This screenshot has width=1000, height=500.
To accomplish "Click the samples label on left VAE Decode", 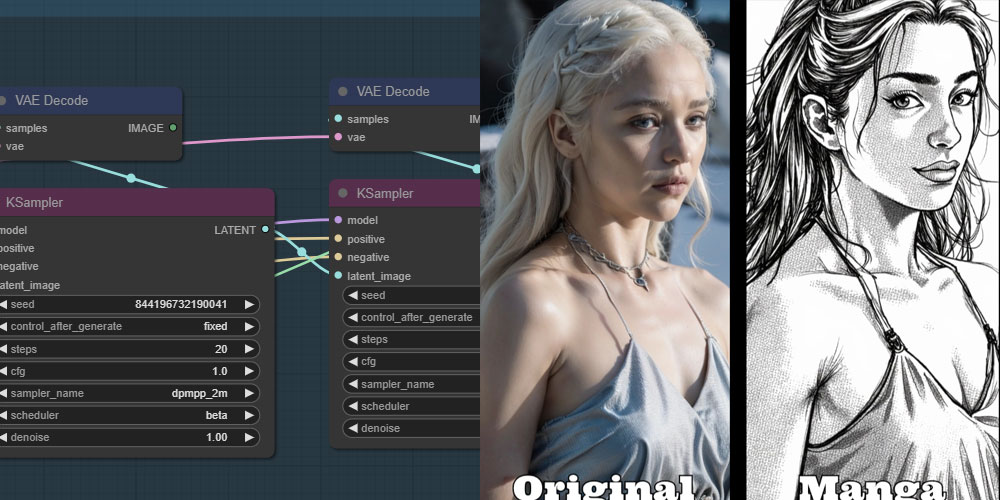I will (26, 128).
